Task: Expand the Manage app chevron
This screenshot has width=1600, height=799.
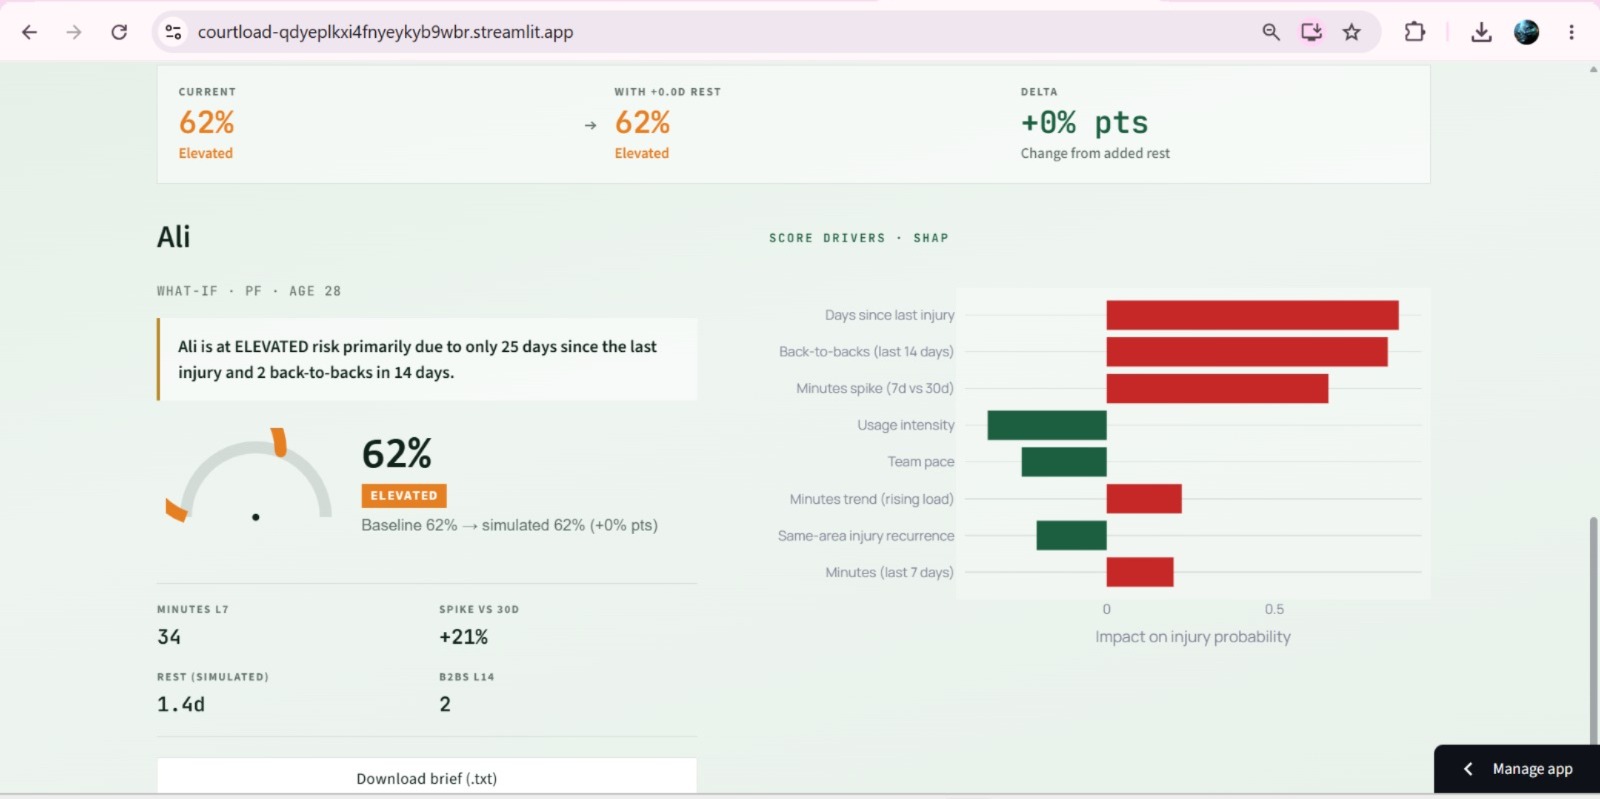Action: tap(1468, 769)
